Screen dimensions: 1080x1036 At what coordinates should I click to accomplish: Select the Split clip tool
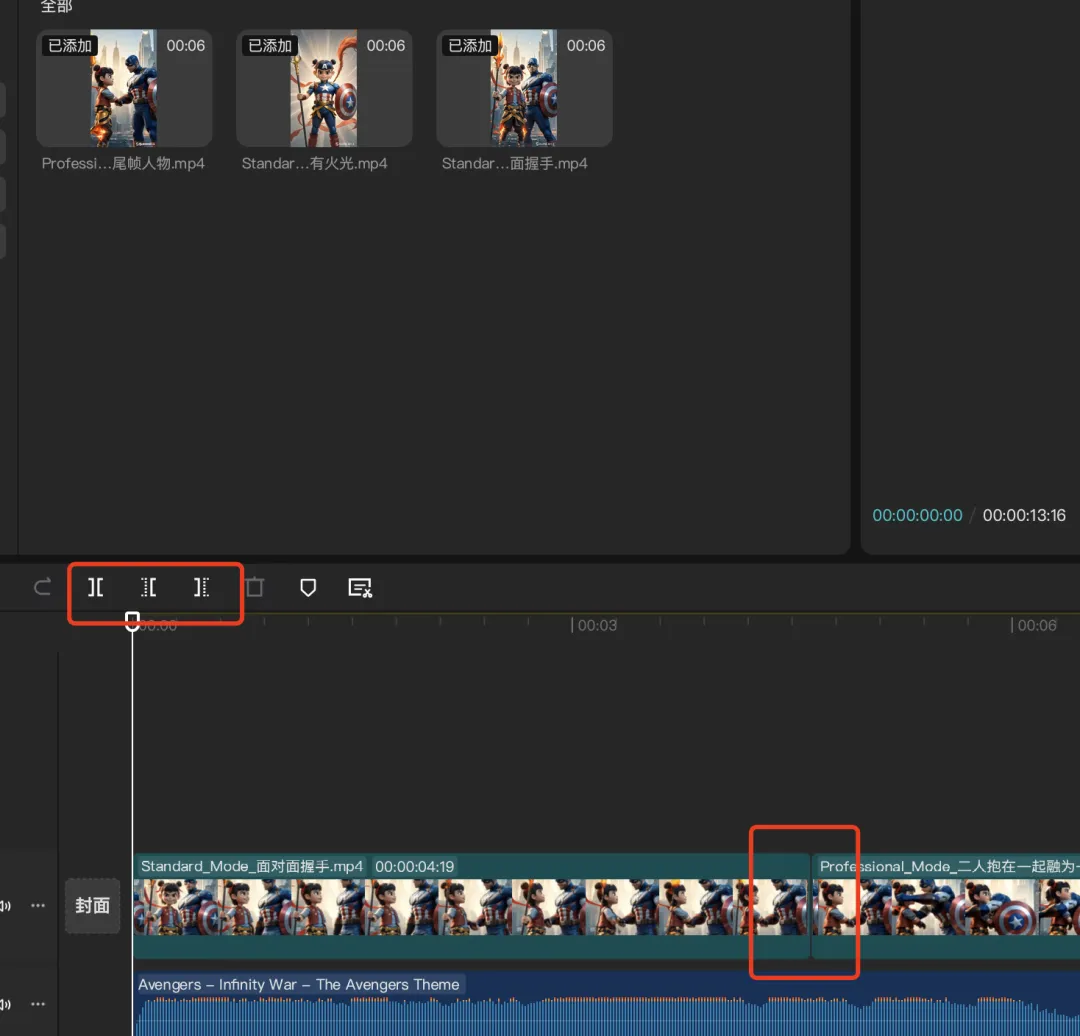pyautogui.click(x=95, y=587)
